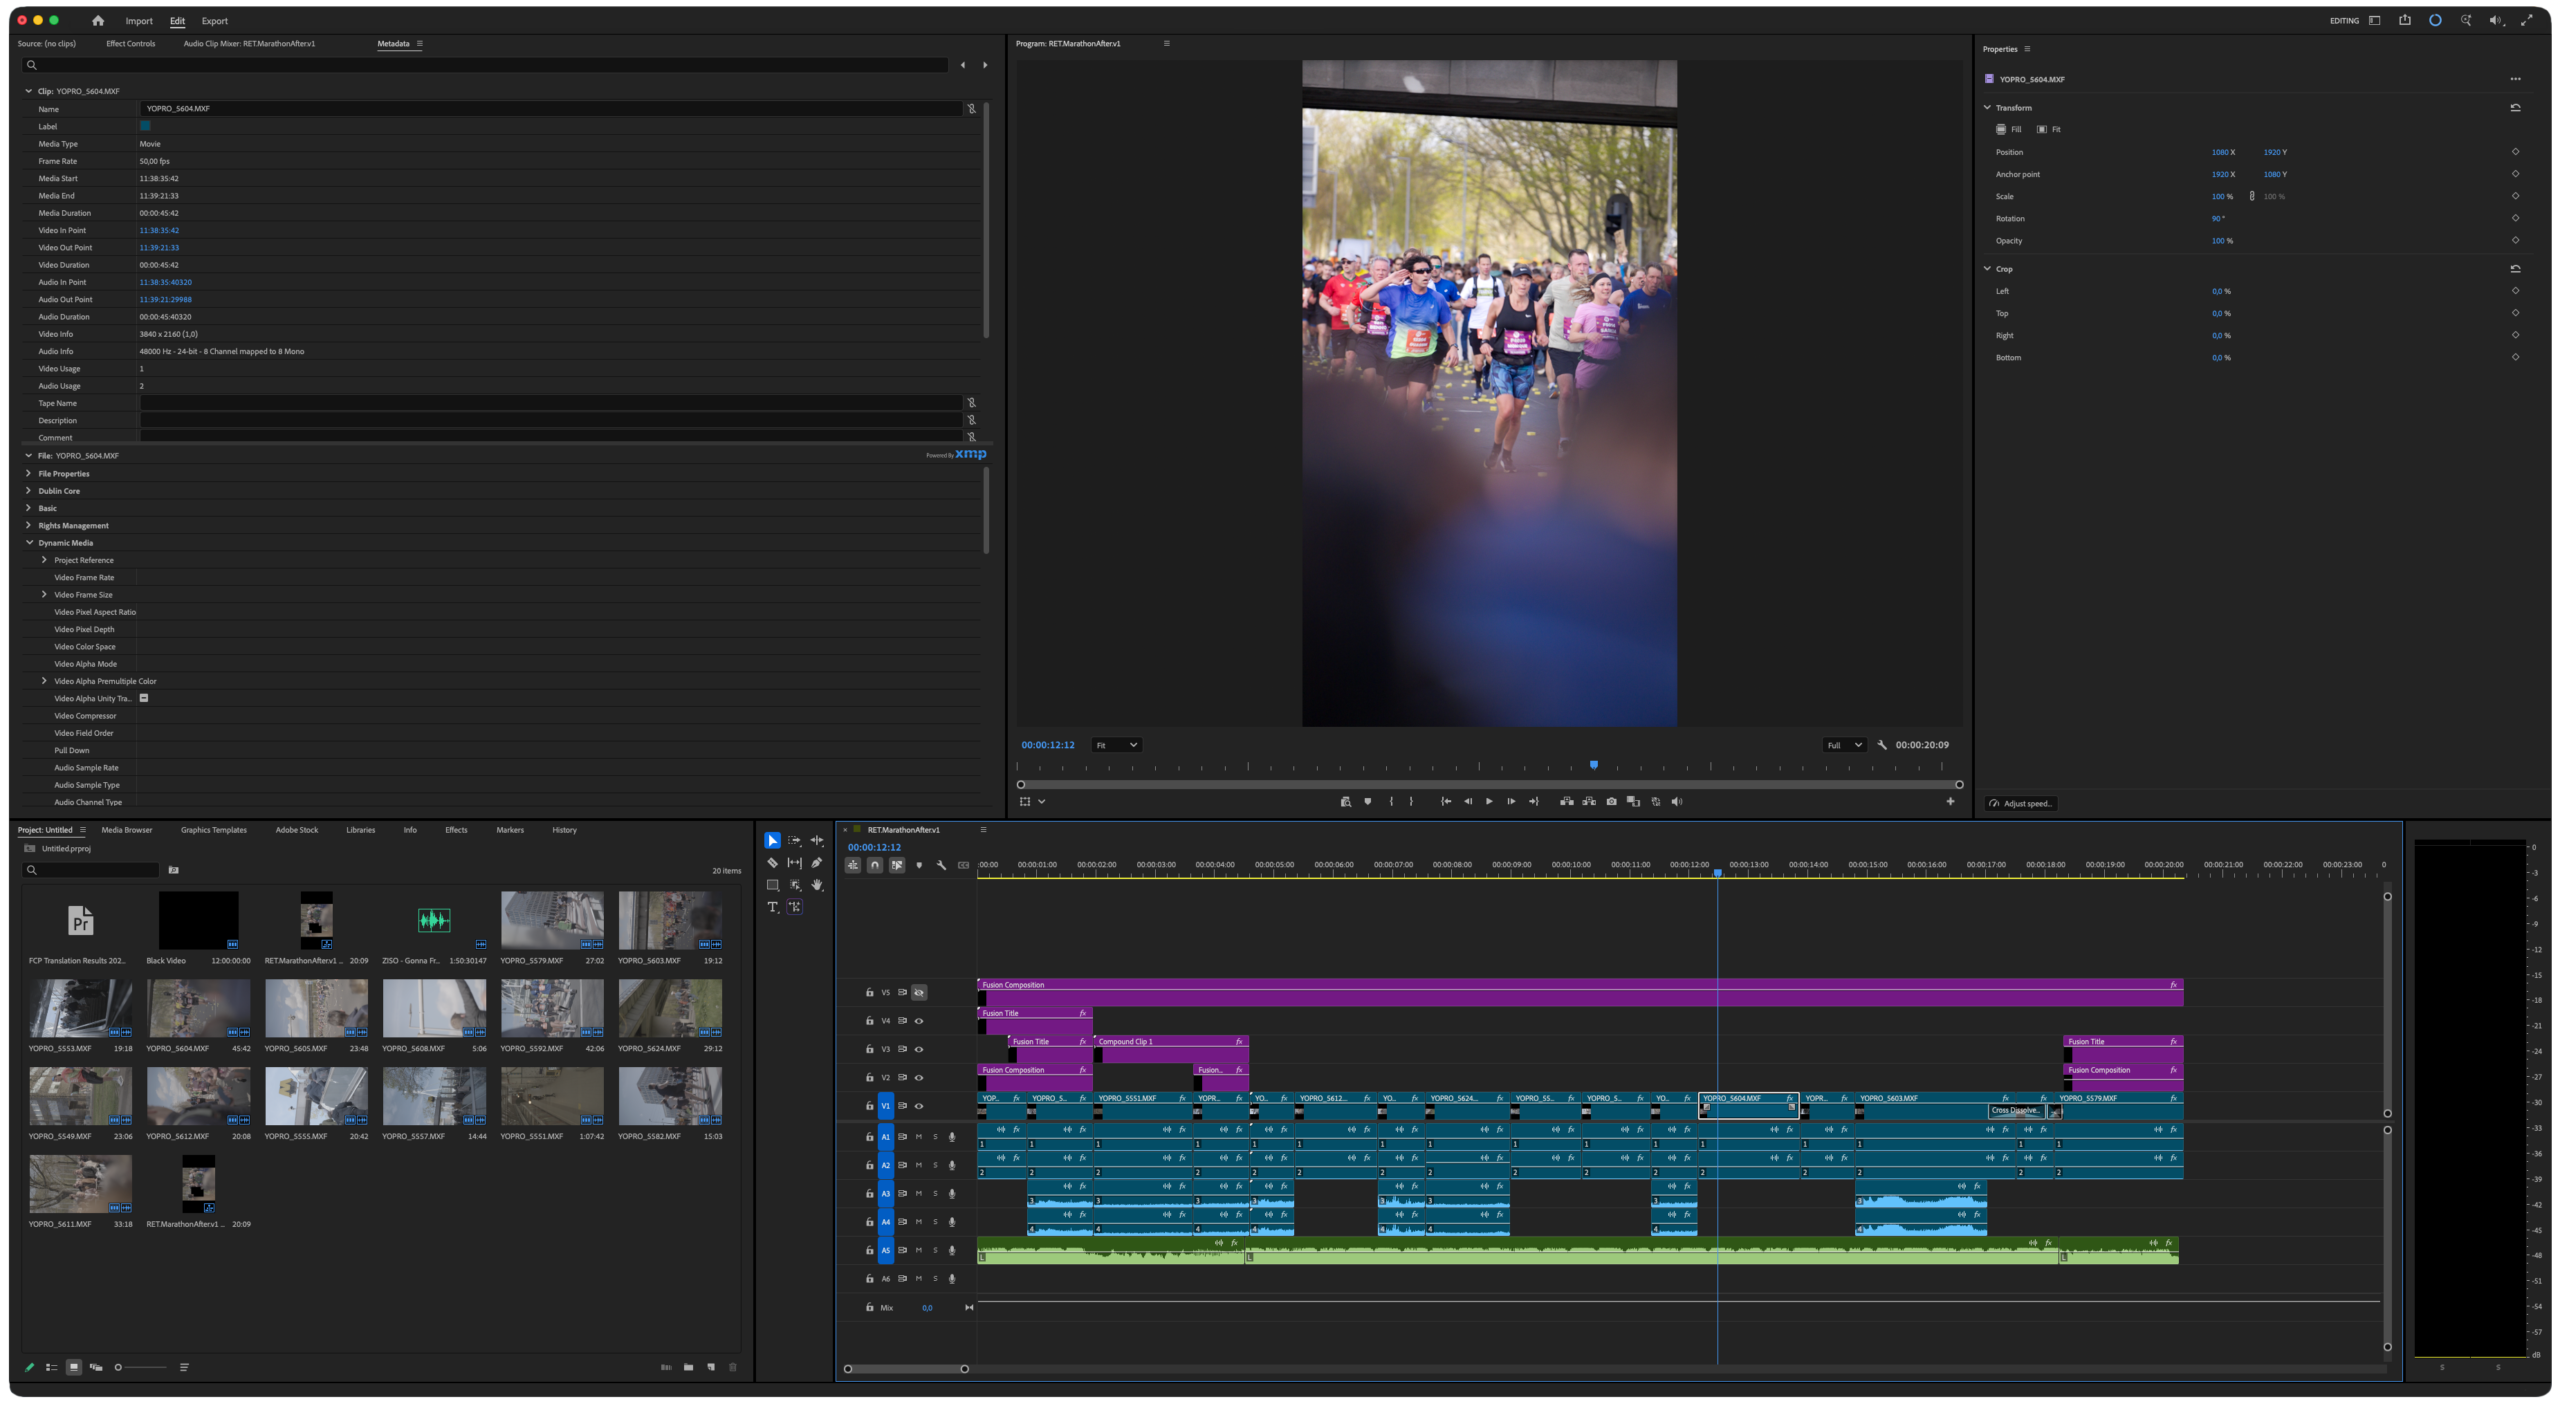Open timeline display settings wrench
This screenshot has height=1406, width=2560.
click(x=941, y=865)
